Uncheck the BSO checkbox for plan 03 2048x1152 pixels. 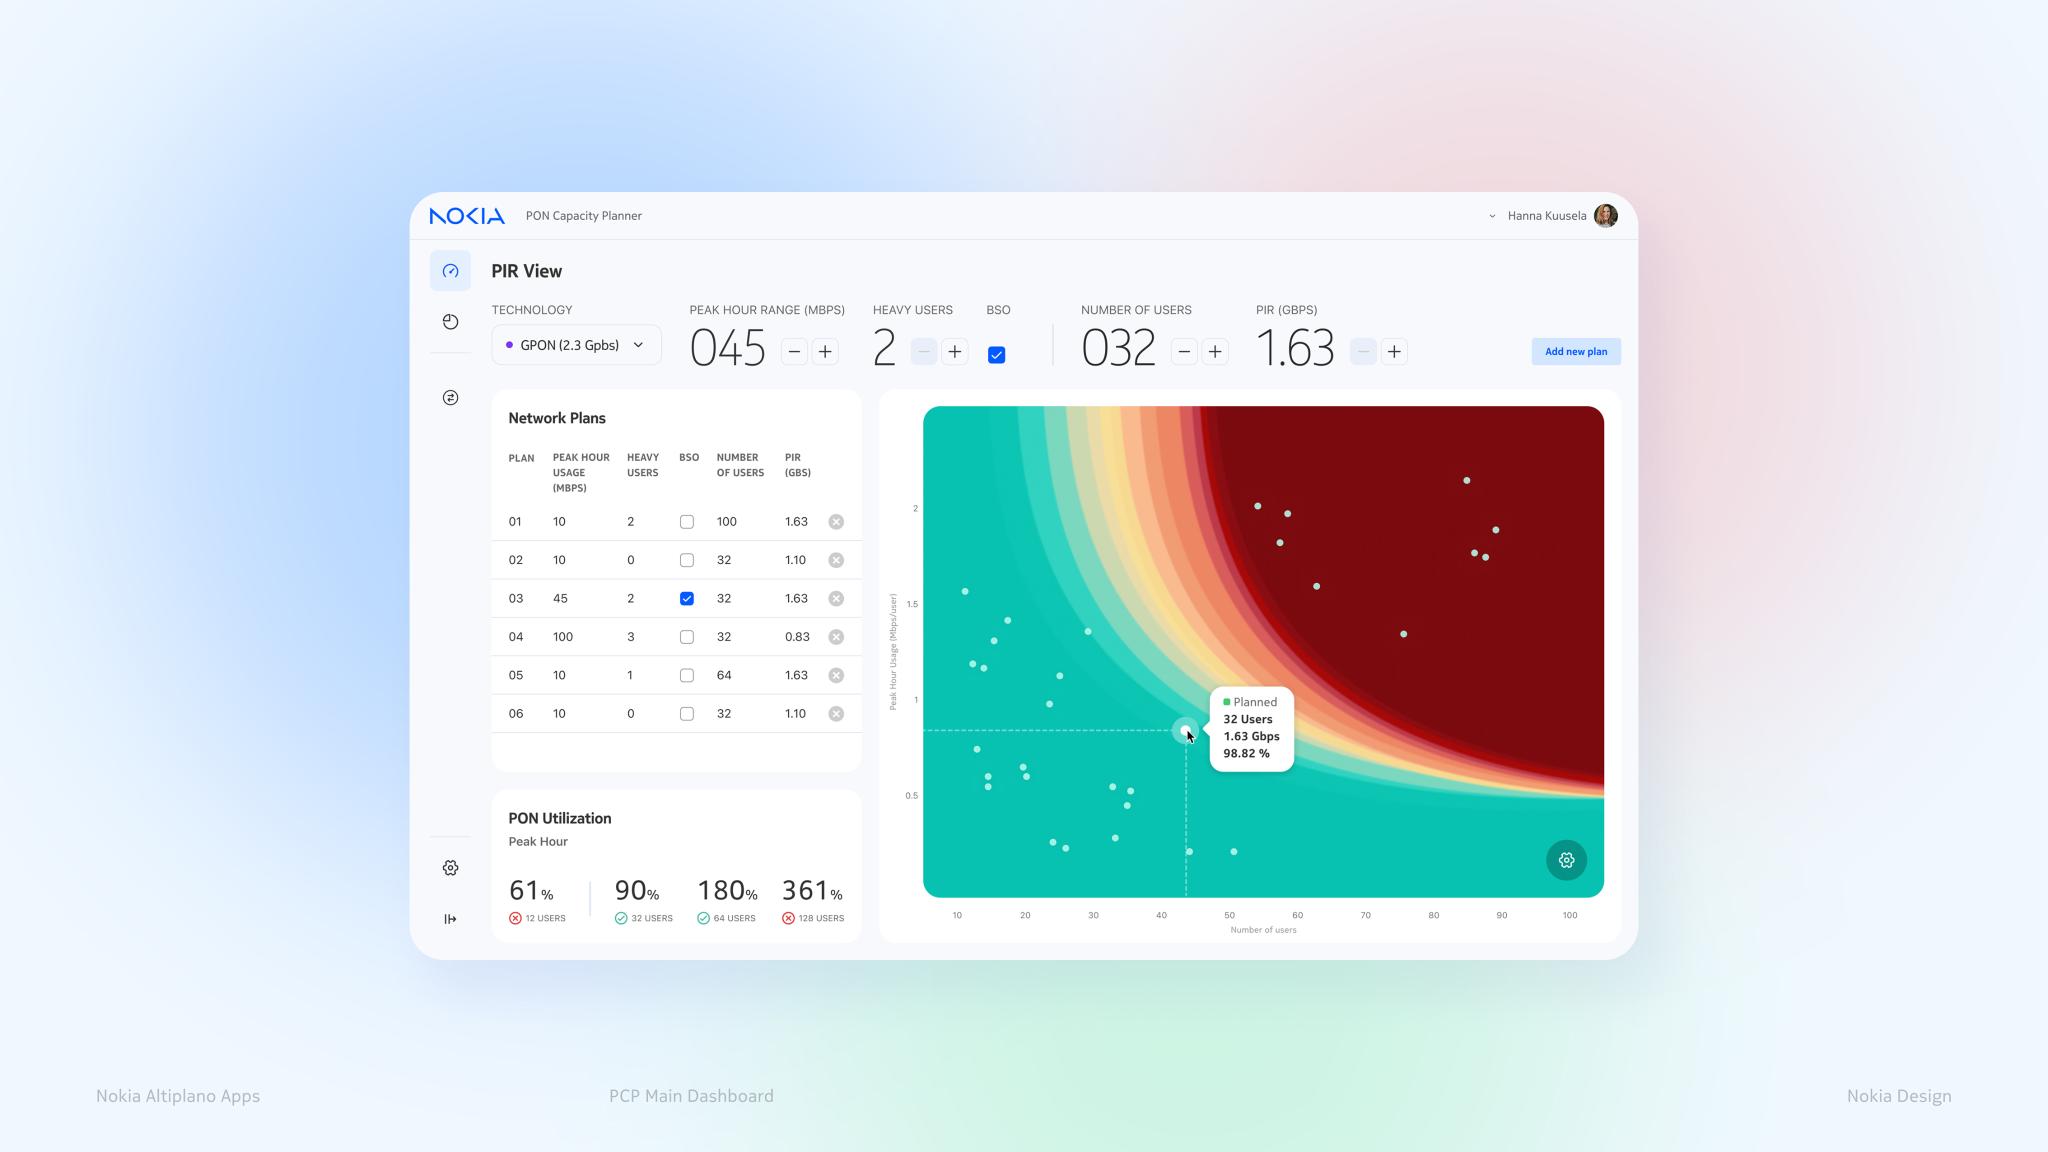pyautogui.click(x=687, y=598)
